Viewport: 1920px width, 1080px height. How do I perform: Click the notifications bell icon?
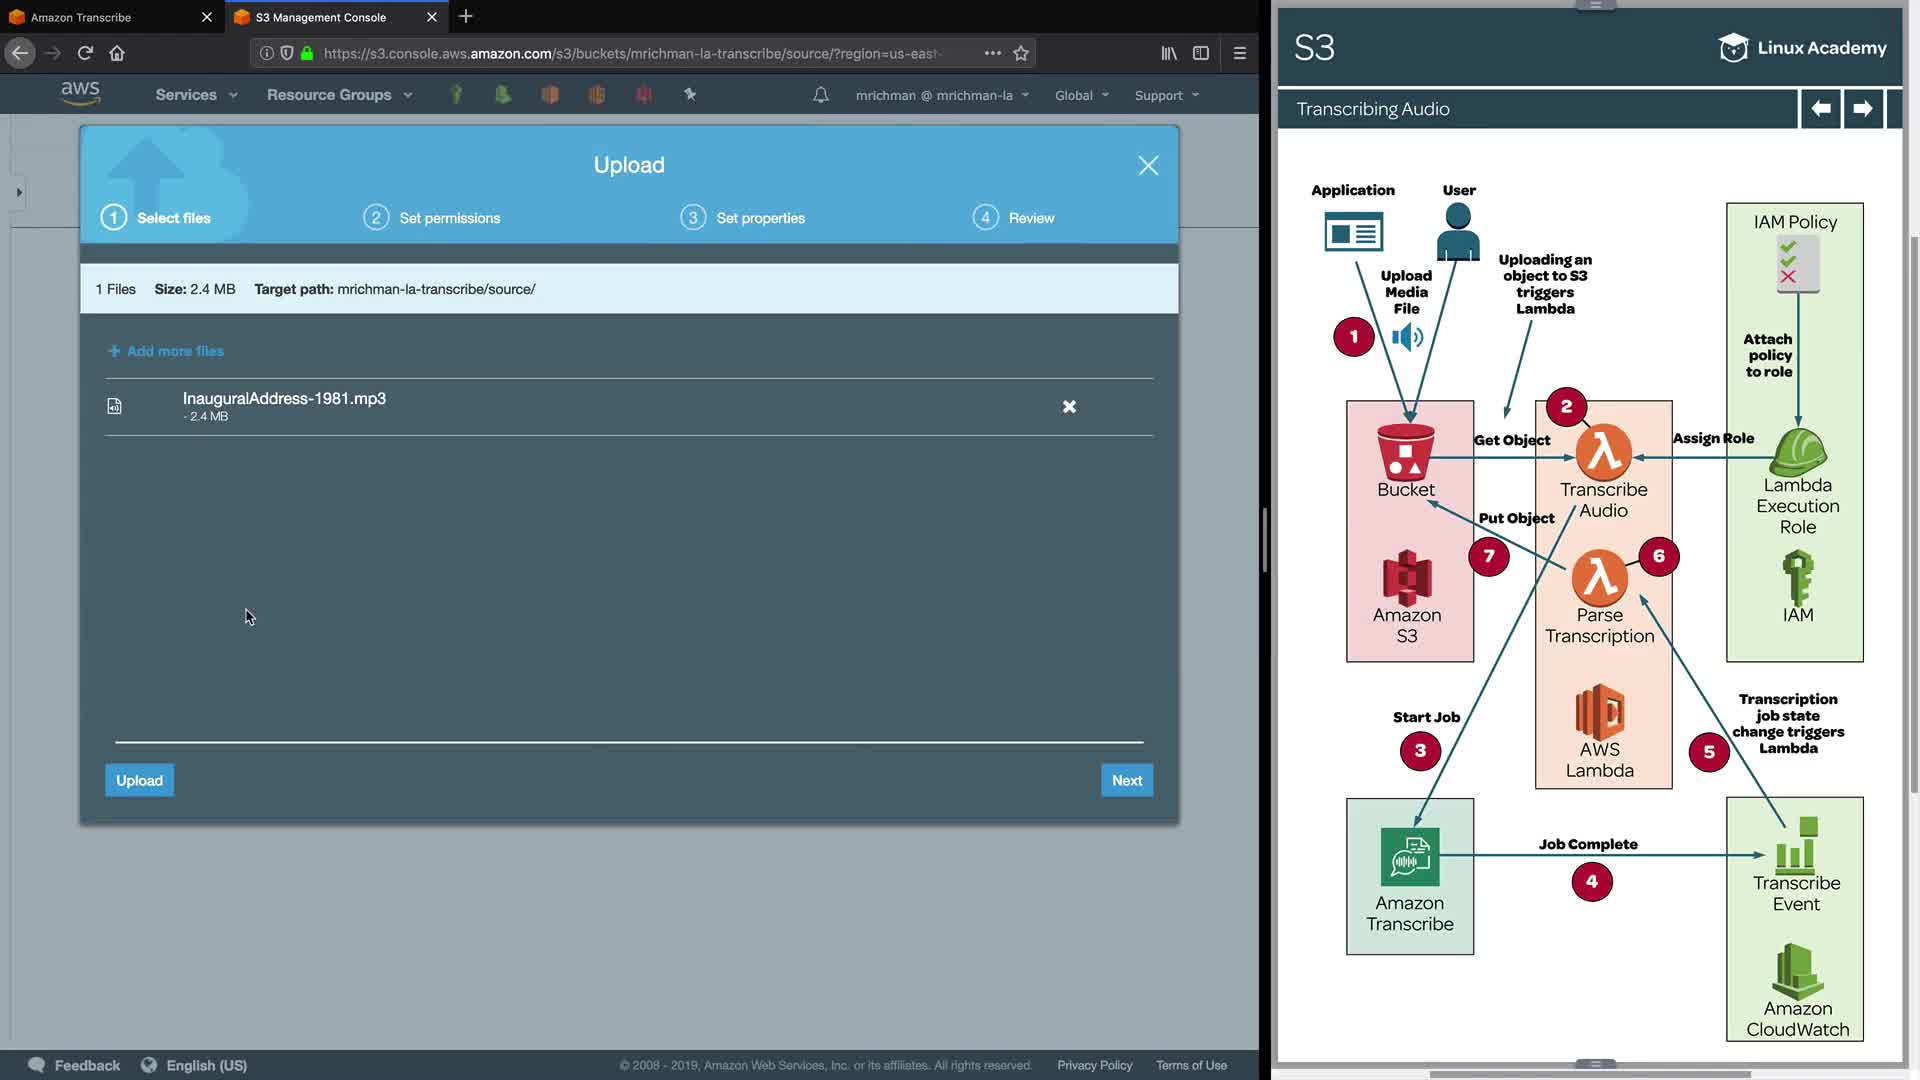(820, 95)
